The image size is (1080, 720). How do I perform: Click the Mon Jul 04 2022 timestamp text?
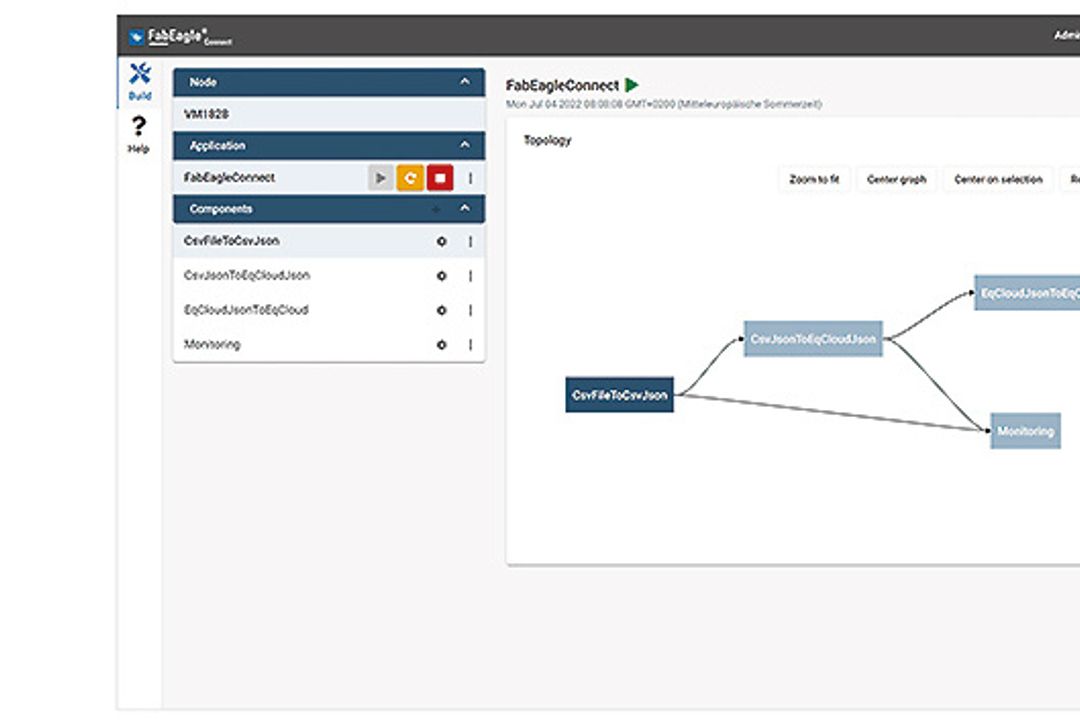664,104
